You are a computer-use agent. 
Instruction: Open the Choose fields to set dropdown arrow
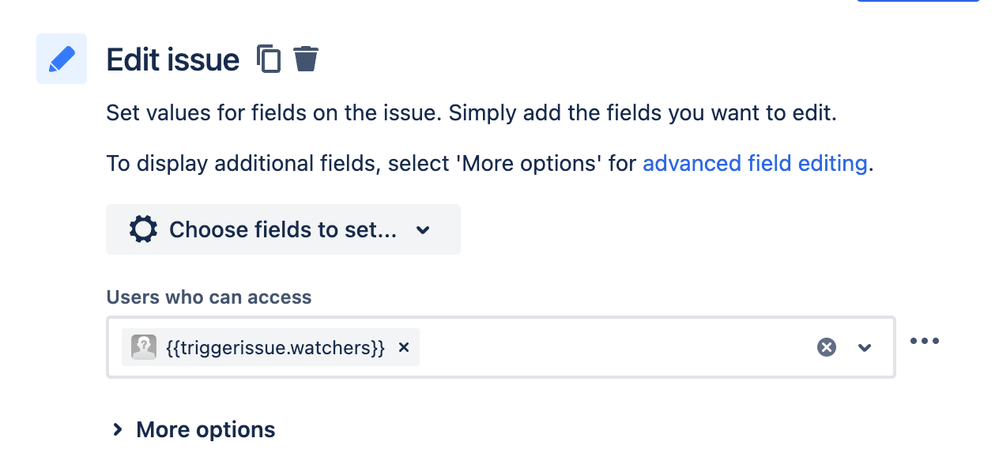click(422, 230)
